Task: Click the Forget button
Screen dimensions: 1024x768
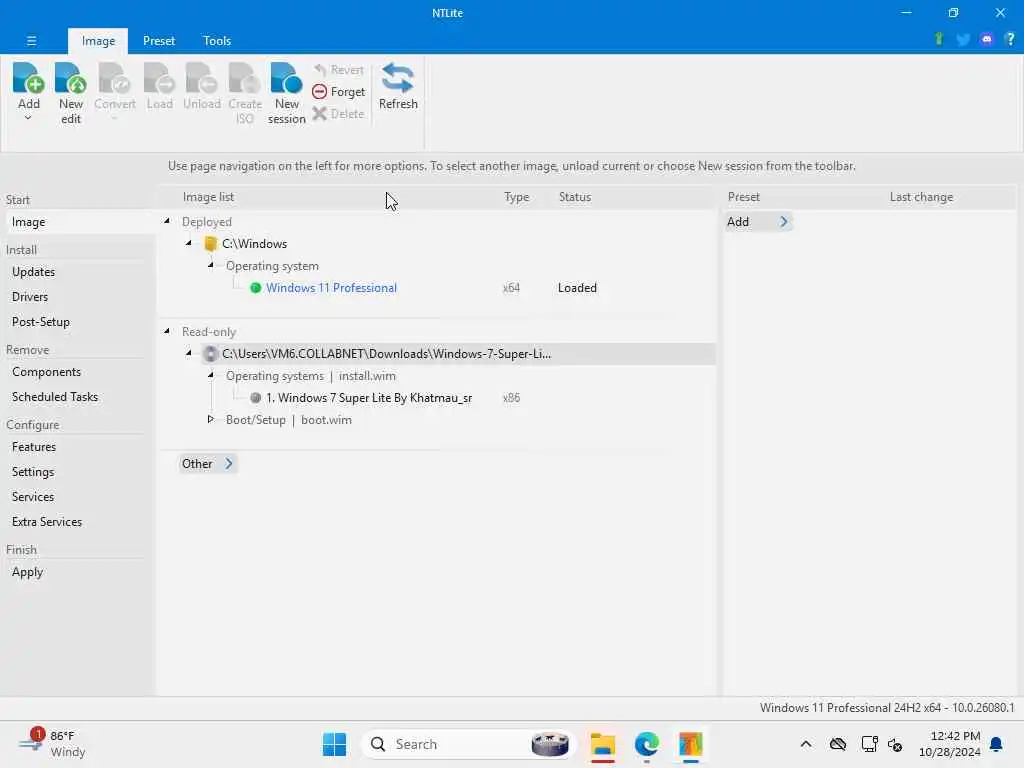Action: [338, 91]
